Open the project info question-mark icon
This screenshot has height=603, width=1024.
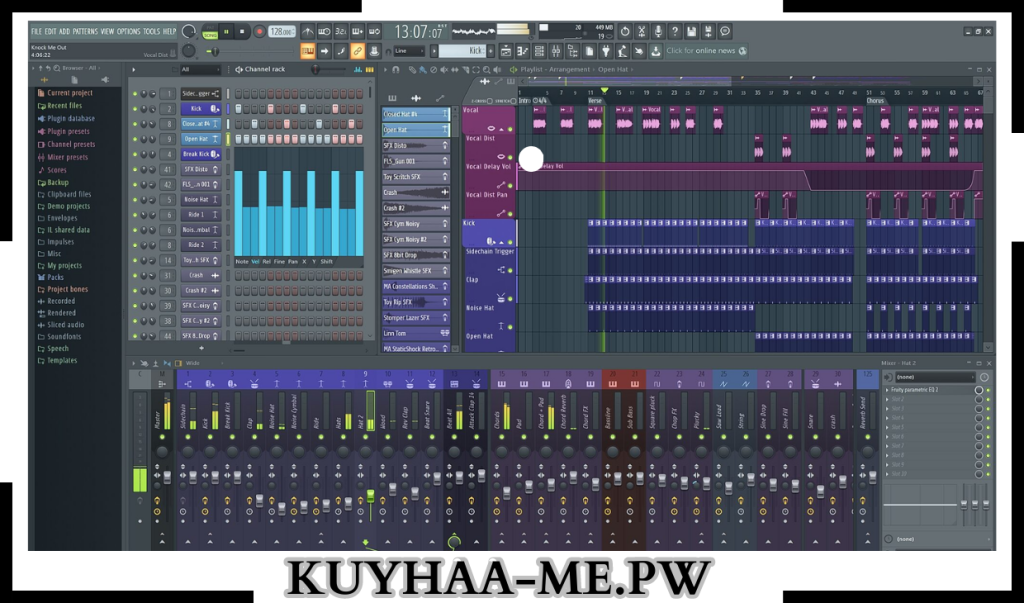pos(675,31)
